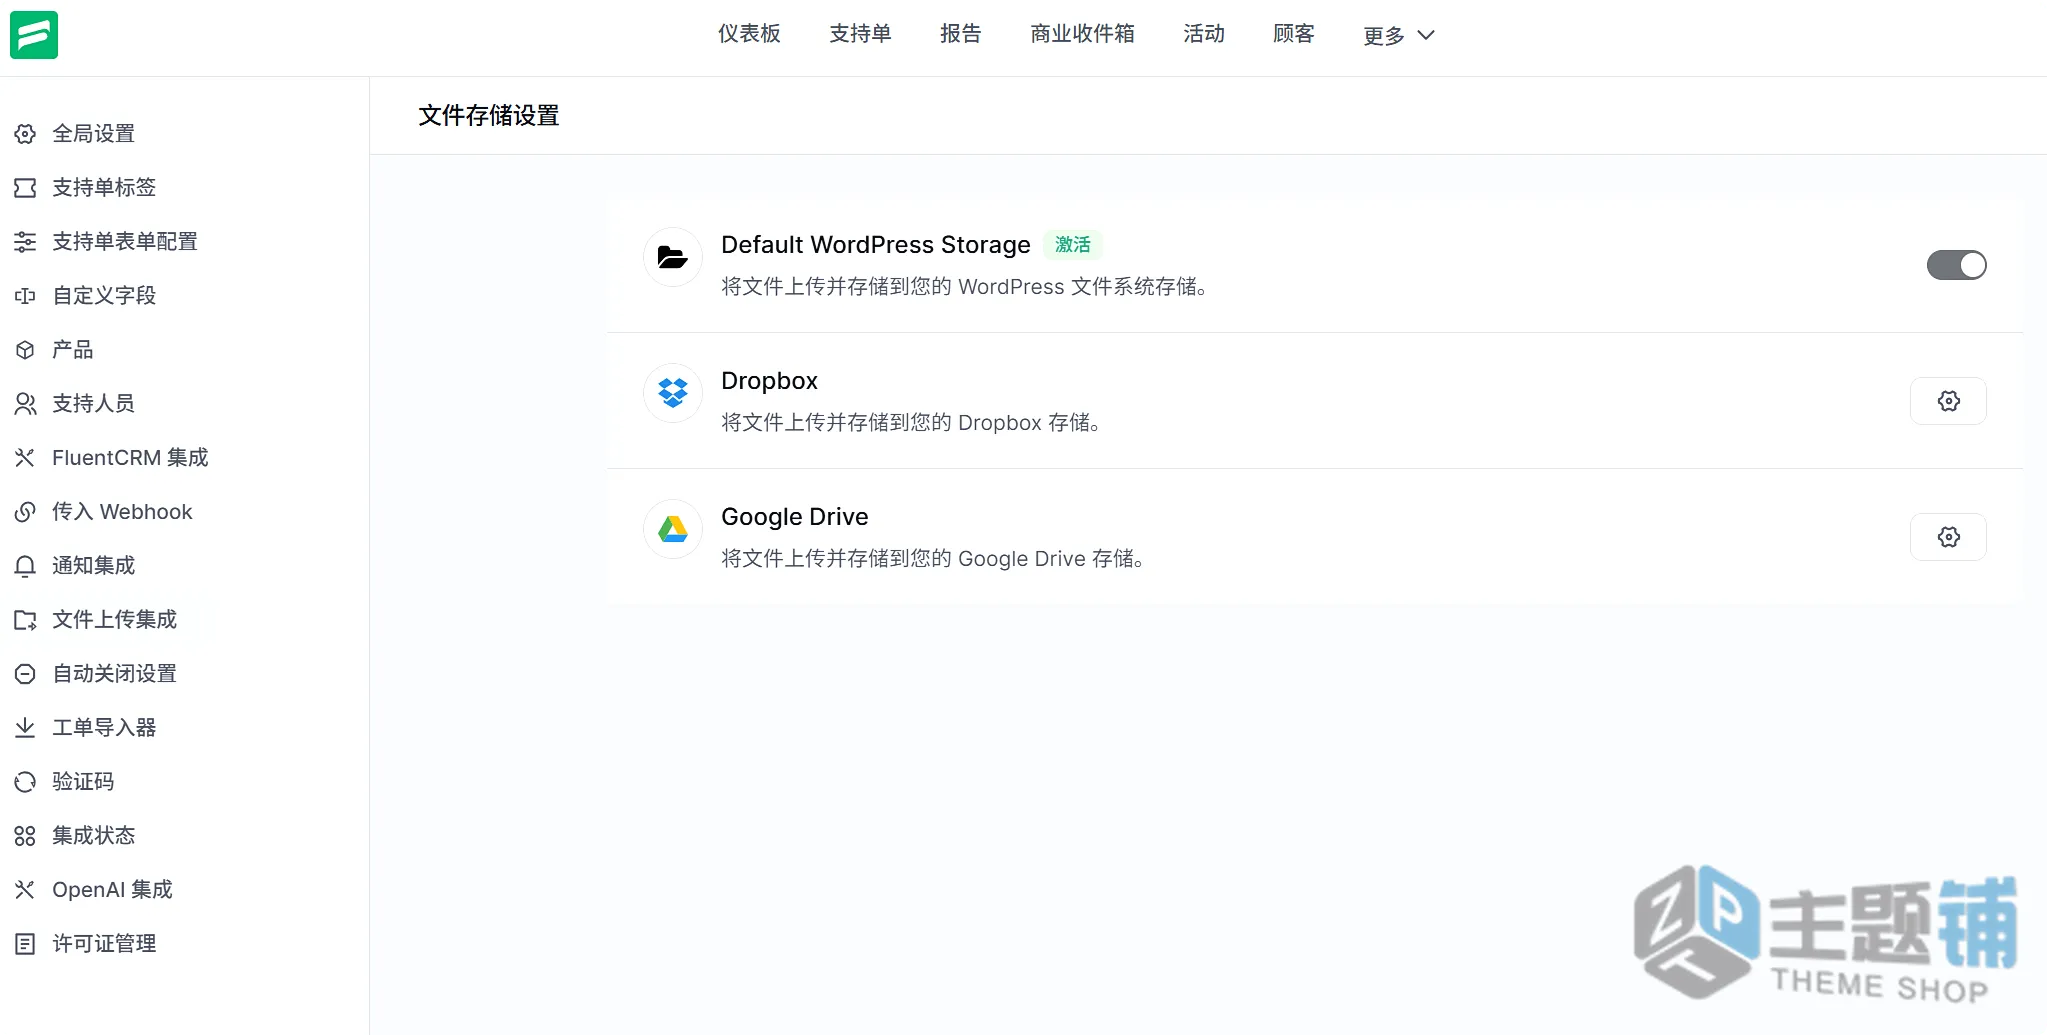The image size is (2047, 1035).
Task: Click the Default WordPress Storage folder icon
Action: coord(672,258)
